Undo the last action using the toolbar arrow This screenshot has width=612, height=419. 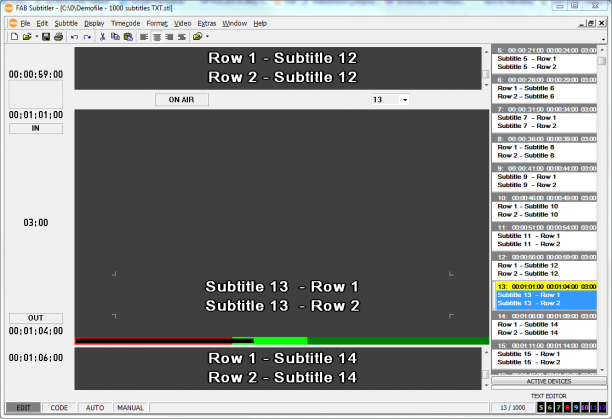coord(74,37)
